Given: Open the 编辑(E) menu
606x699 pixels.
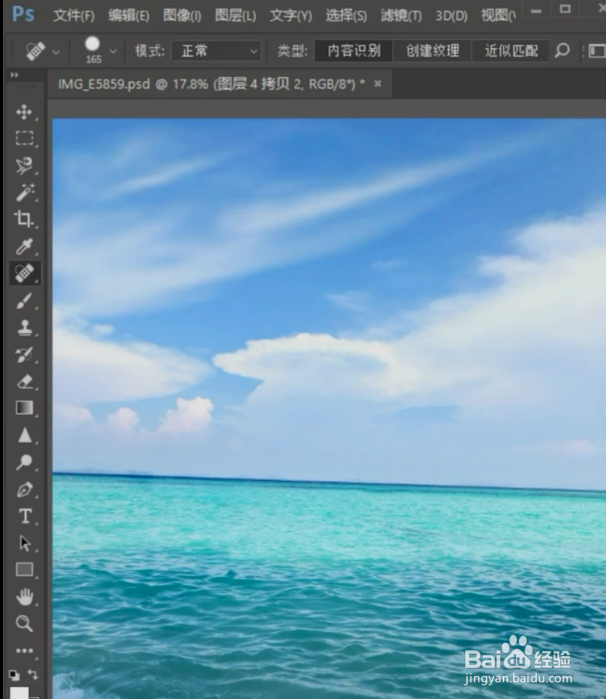Looking at the screenshot, I should point(129,16).
